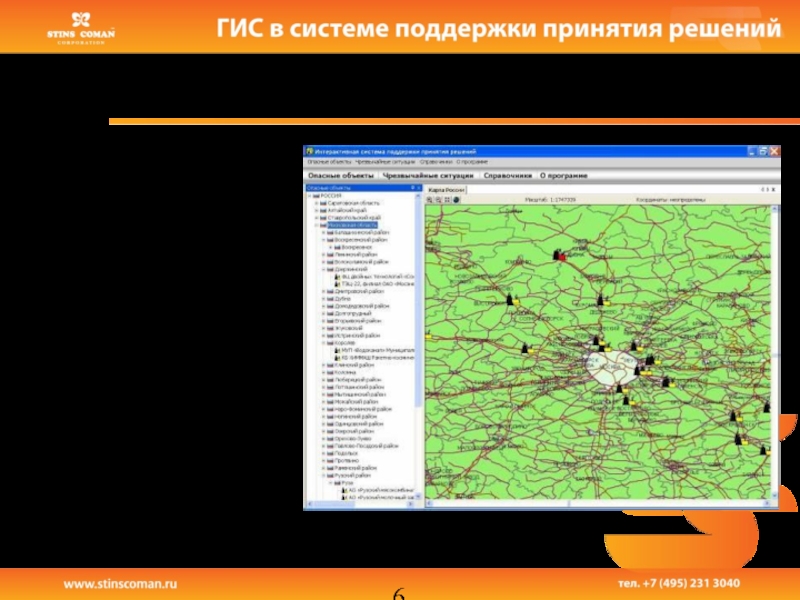
Task: Select ТЭЦ-22 object in the tree
Action: pos(378,284)
